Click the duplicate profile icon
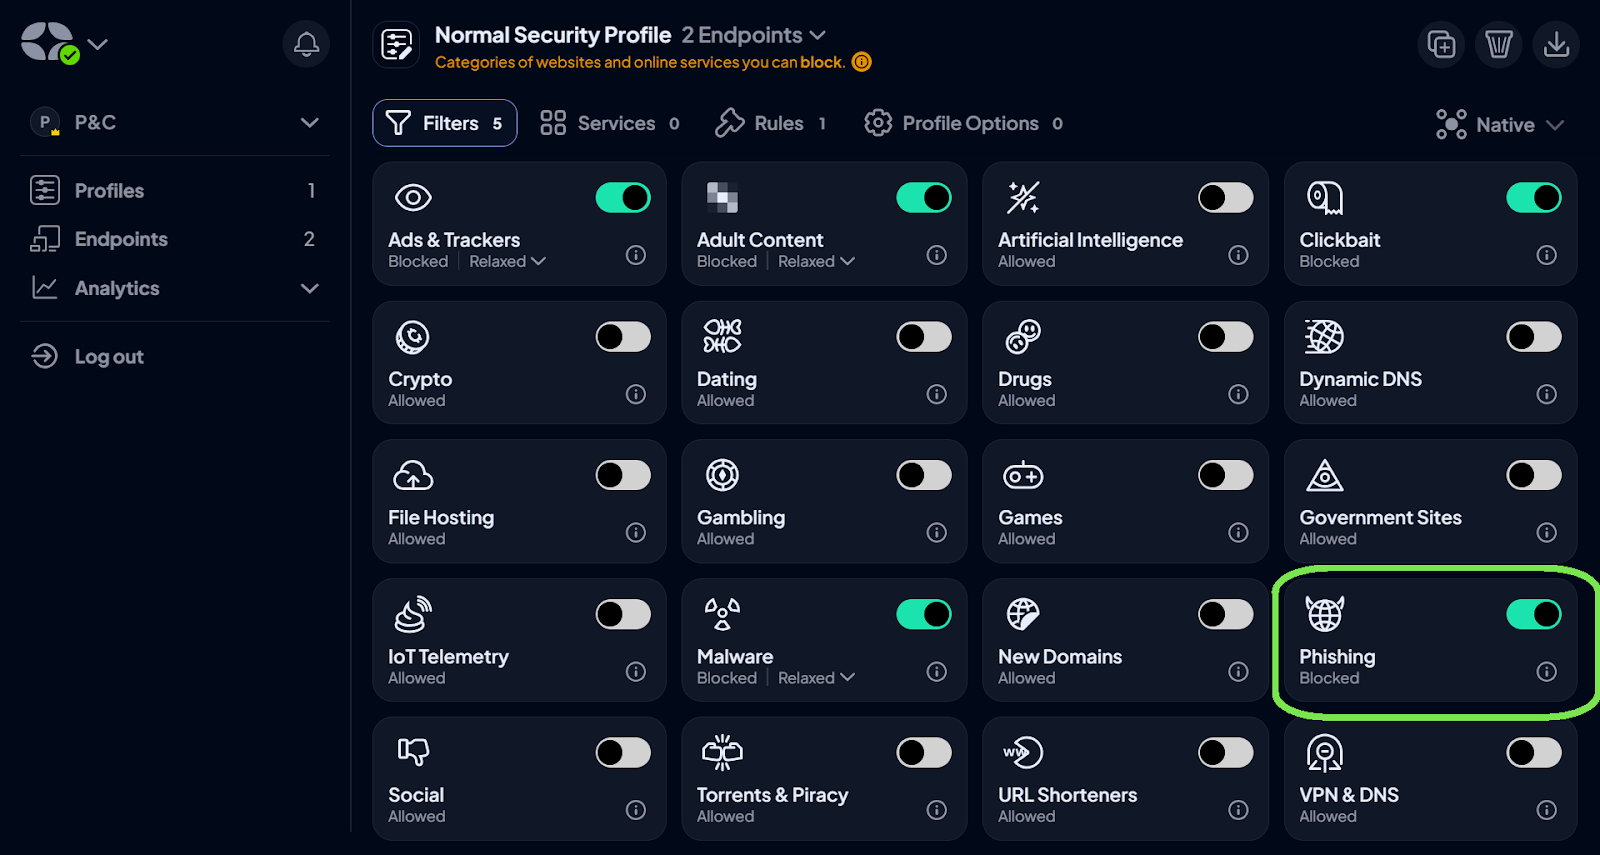The width and height of the screenshot is (1600, 855). click(x=1441, y=44)
